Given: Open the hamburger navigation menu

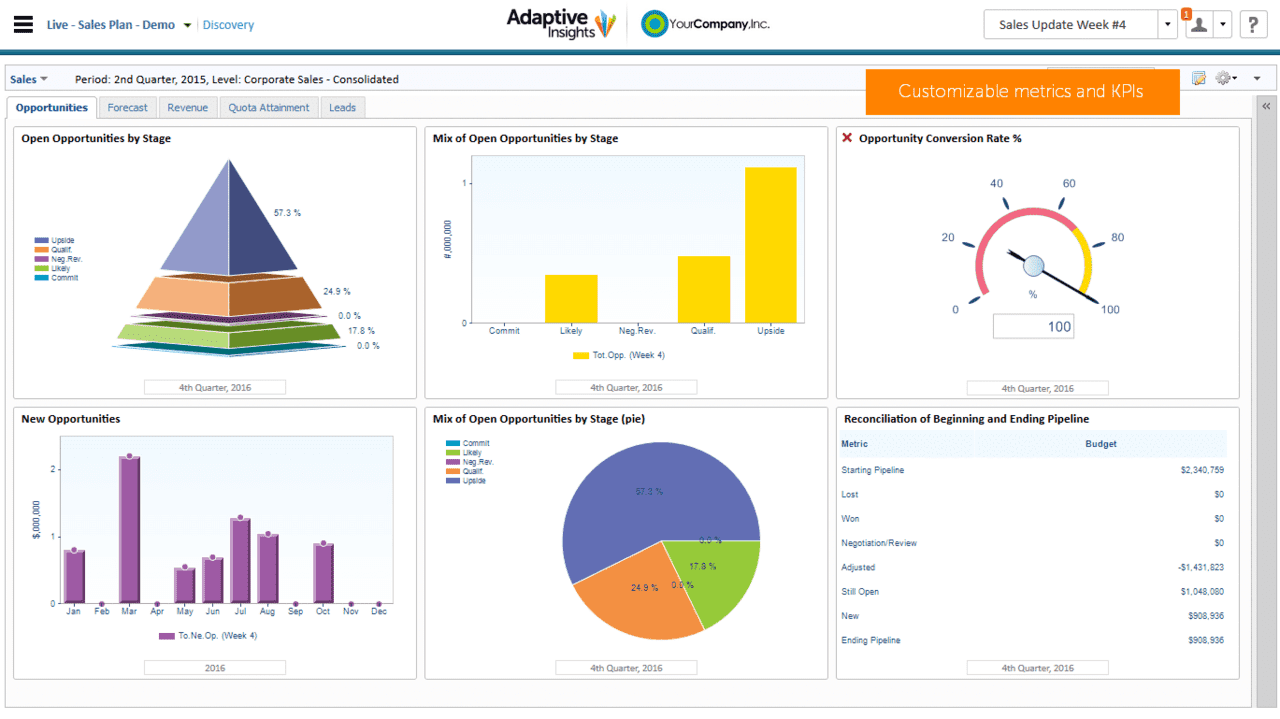Looking at the screenshot, I should tap(23, 25).
